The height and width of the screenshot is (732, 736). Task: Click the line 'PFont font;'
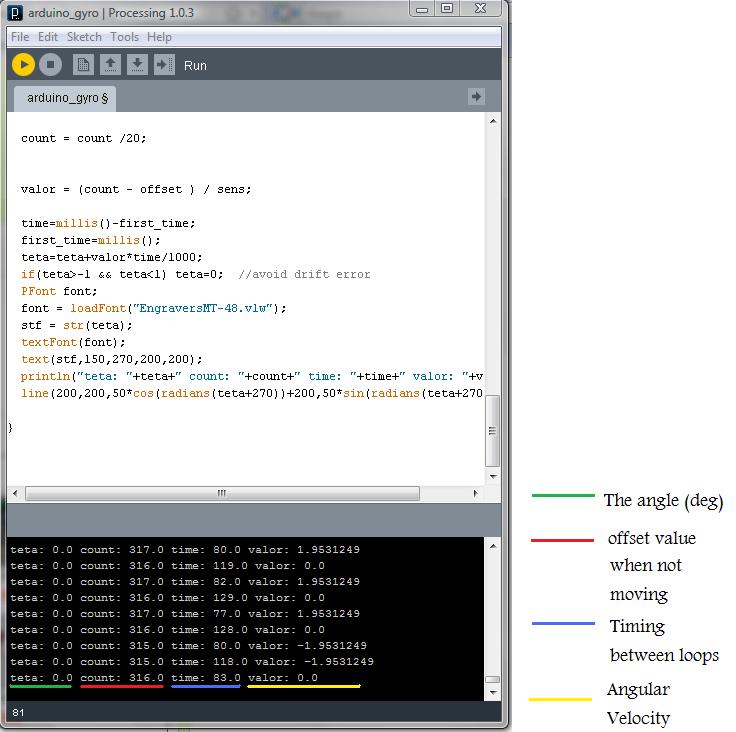(59, 291)
